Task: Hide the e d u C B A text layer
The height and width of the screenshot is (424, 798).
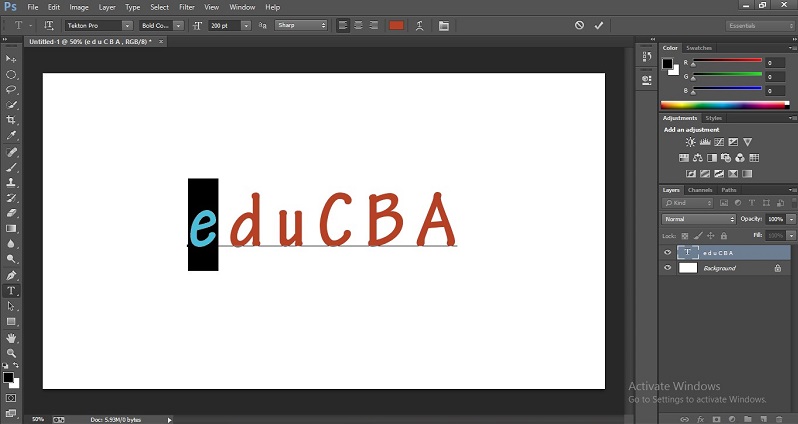Action: pos(667,252)
